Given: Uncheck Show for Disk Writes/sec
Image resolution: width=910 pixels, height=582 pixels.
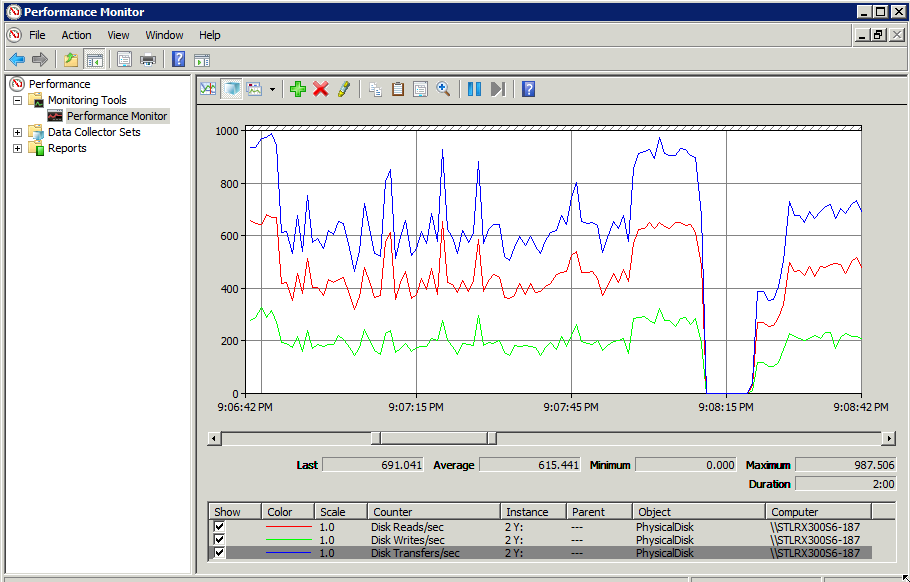Looking at the screenshot, I should tap(219, 540).
